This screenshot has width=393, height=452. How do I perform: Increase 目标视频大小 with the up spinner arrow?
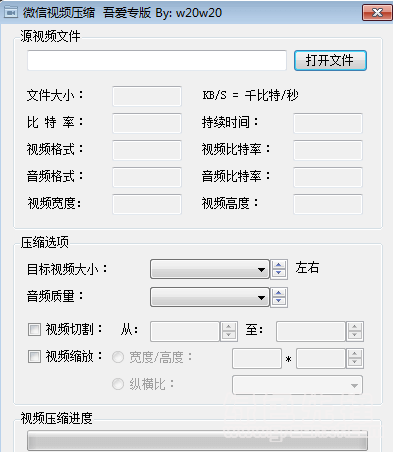pyautogui.click(x=279, y=265)
